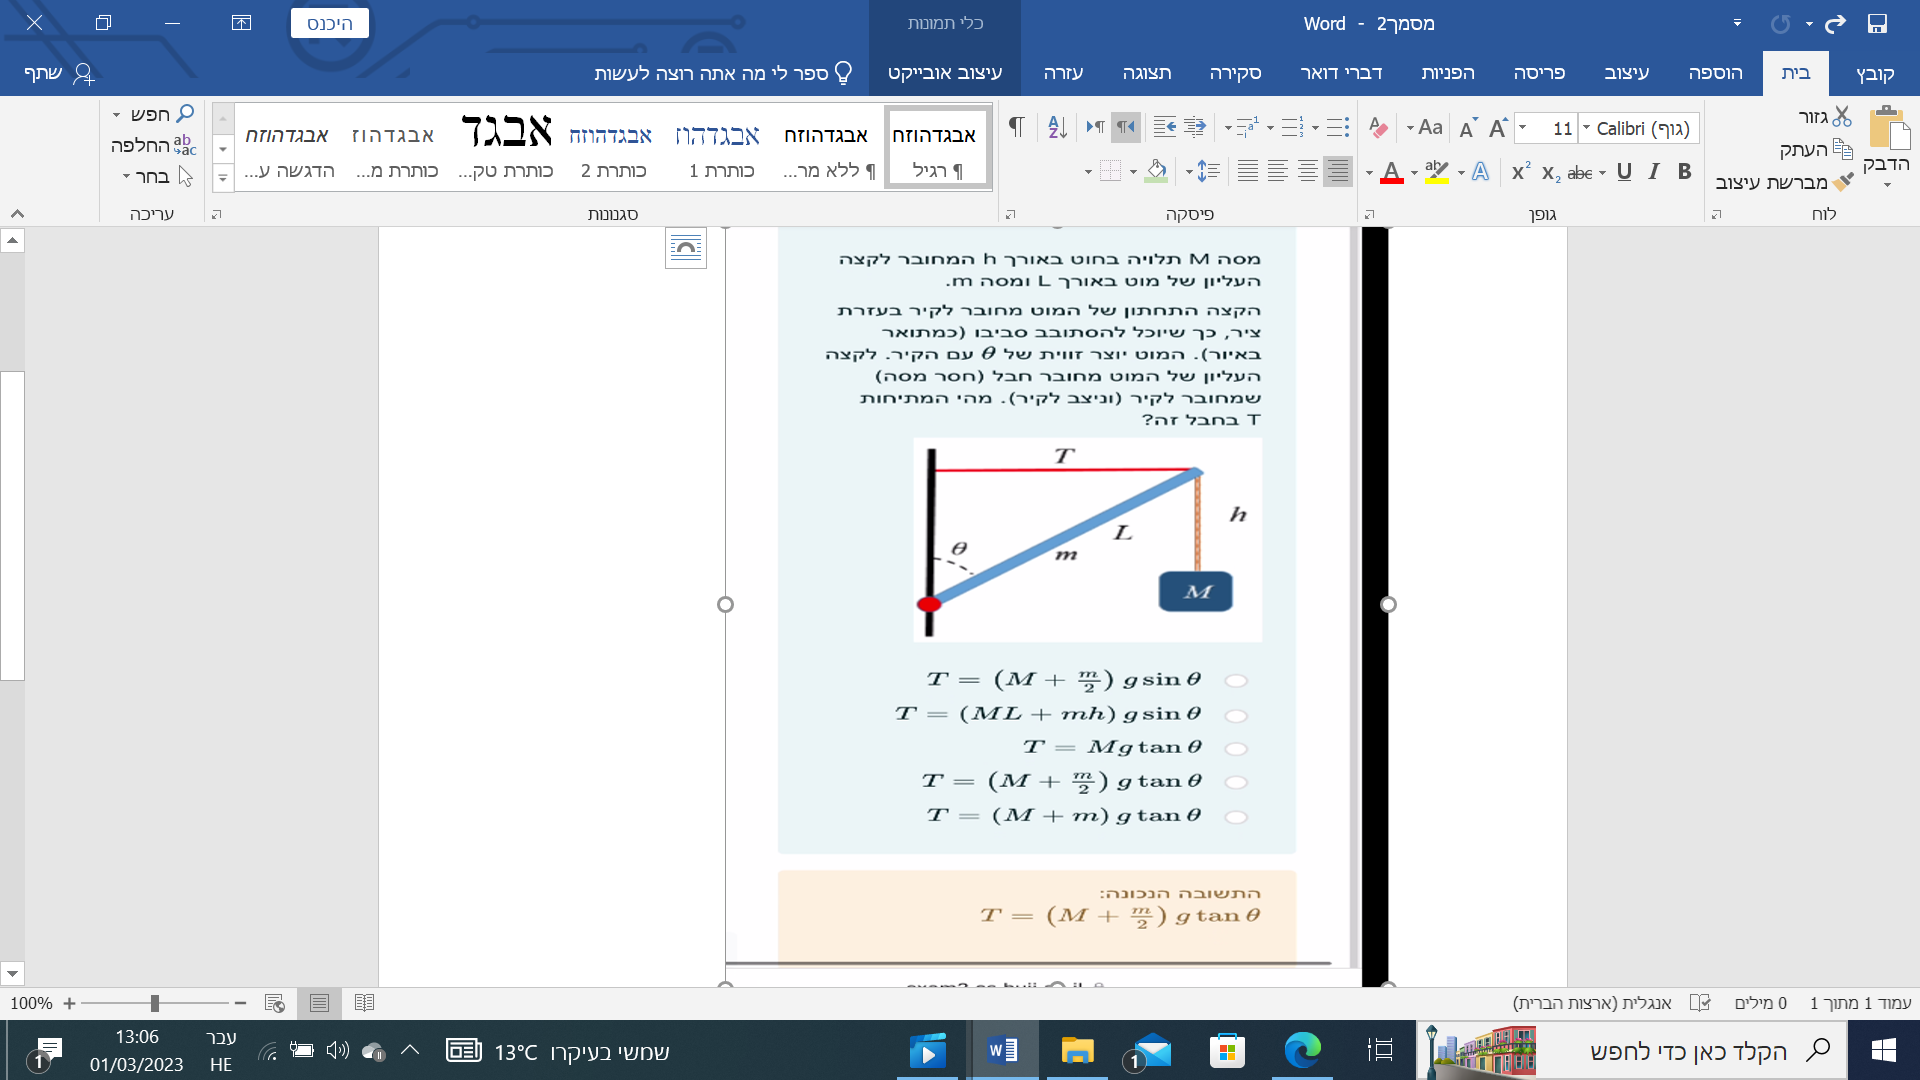
Task: Expand the bullets list dropdown
Action: [1316, 128]
